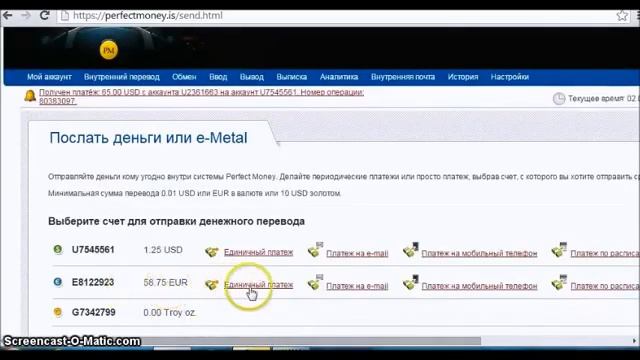640x360 pixels.
Task: Open the Вывод menu item
Action: tap(252, 77)
